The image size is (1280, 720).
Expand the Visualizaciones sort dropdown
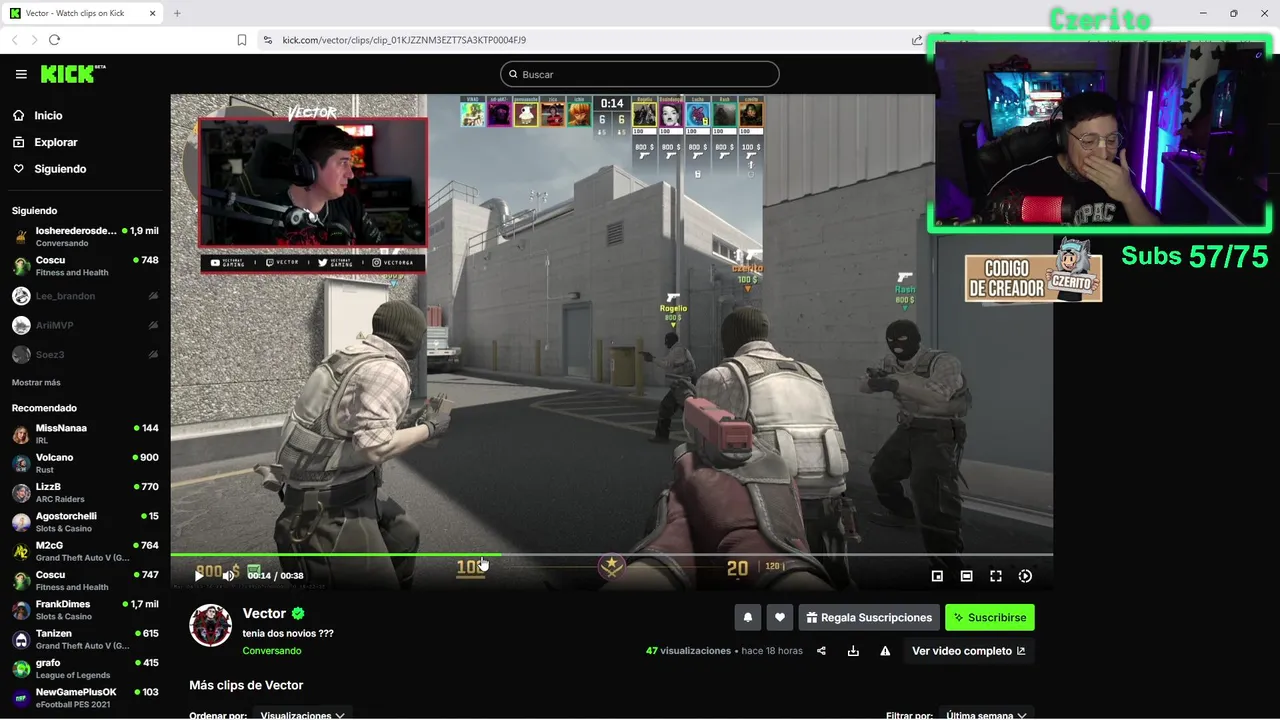302,715
